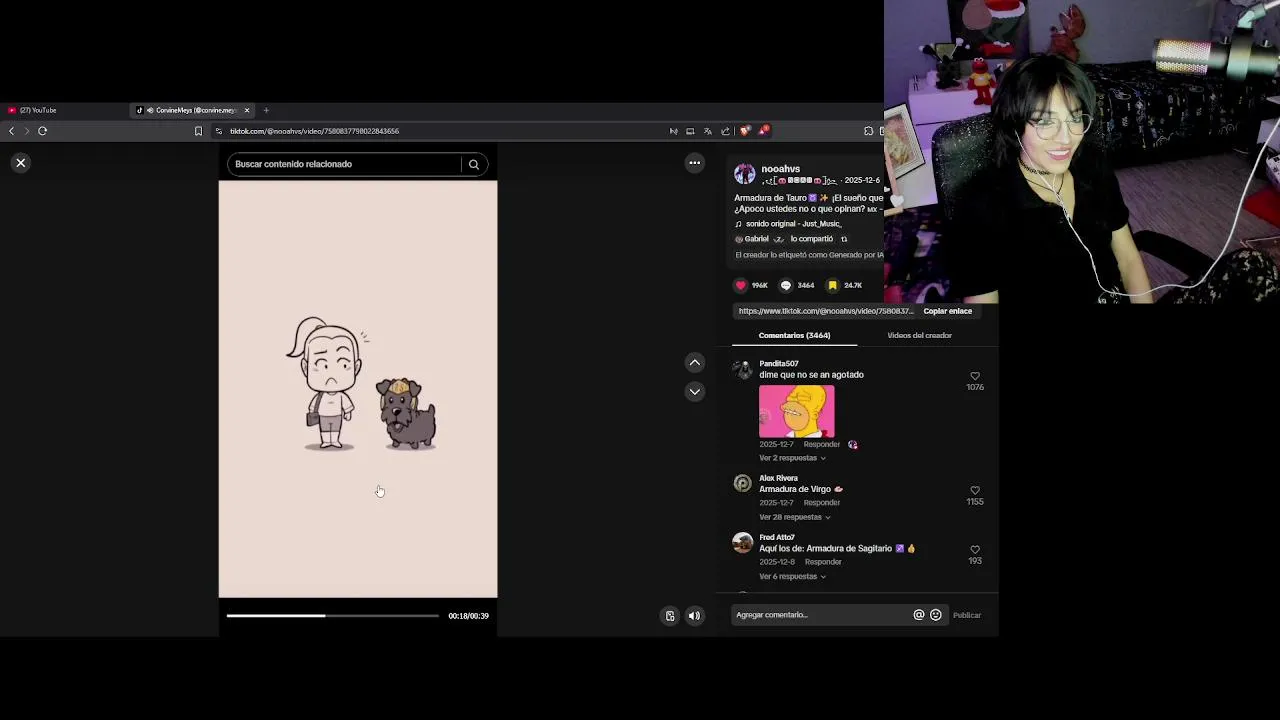Image resolution: width=1280 pixels, height=720 pixels.
Task: Expand Ver 2 respuestas replies
Action: (x=792, y=458)
